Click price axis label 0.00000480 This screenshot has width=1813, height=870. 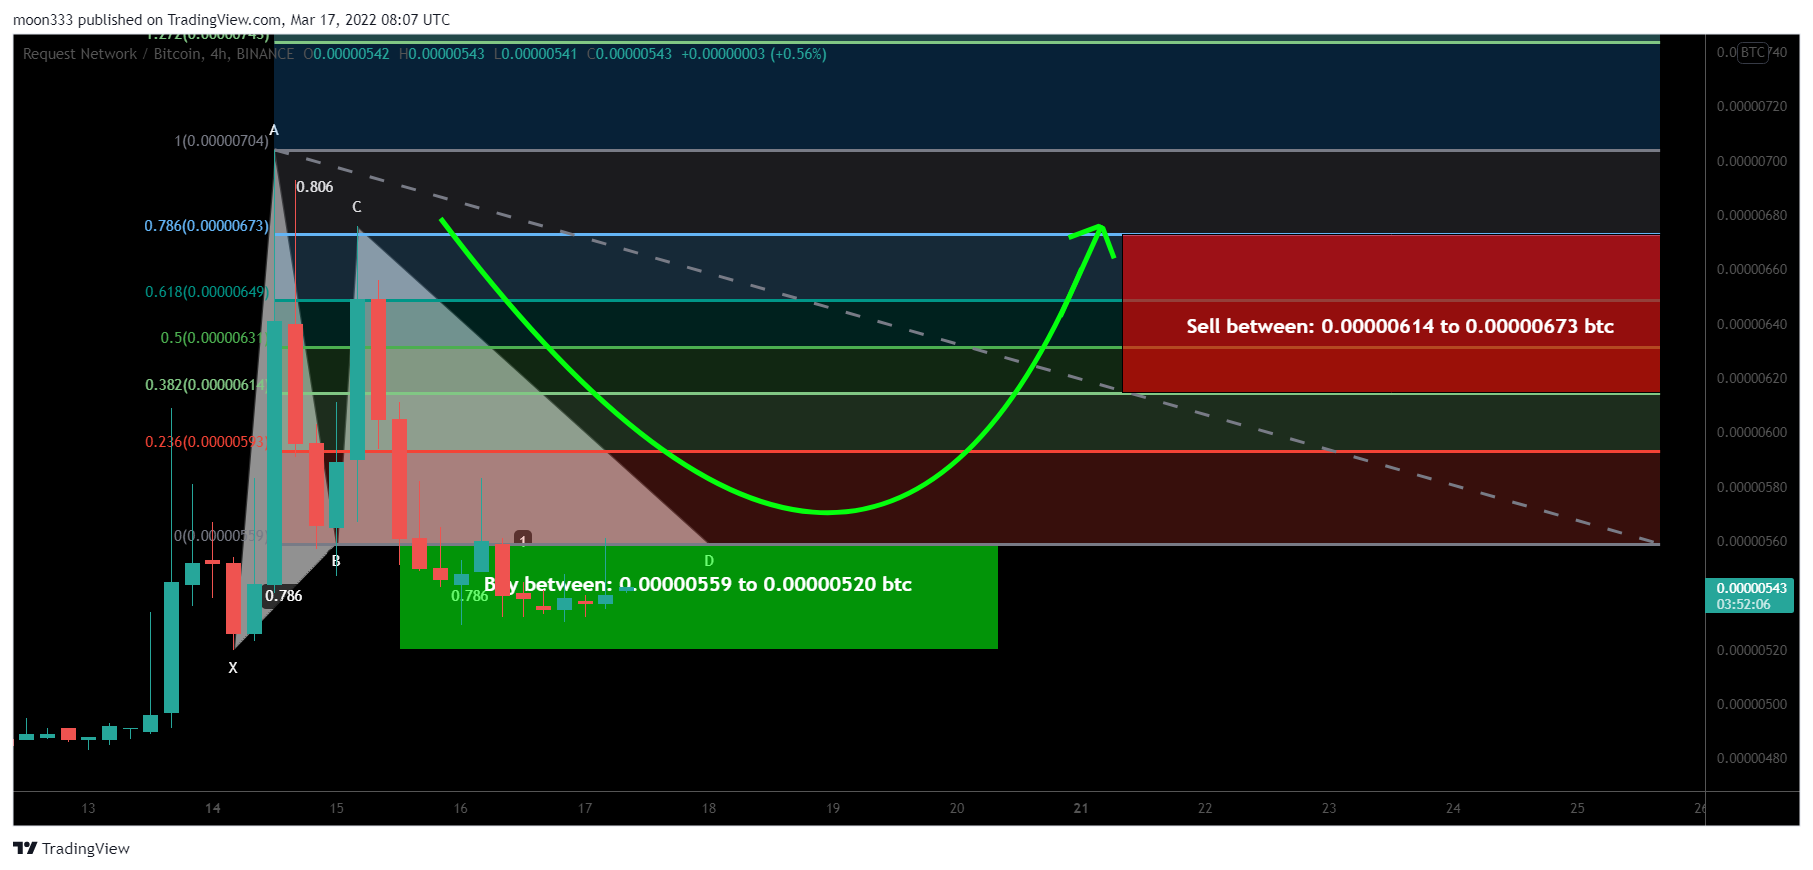click(x=1752, y=758)
